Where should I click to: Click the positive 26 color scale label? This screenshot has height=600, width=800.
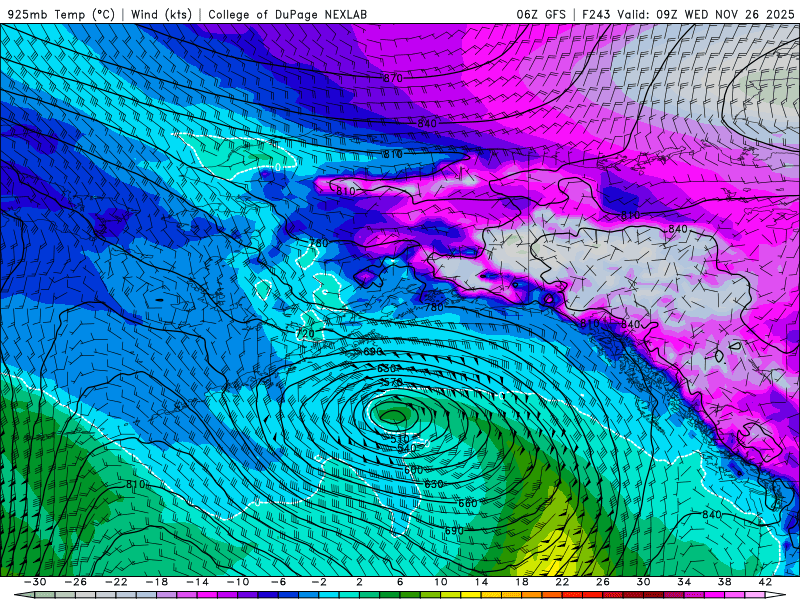603,582
